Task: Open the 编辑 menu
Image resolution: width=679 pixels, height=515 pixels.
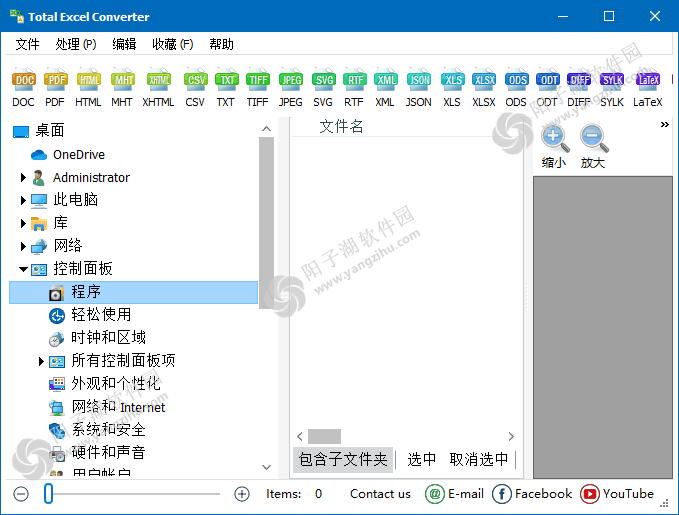Action: click(124, 44)
